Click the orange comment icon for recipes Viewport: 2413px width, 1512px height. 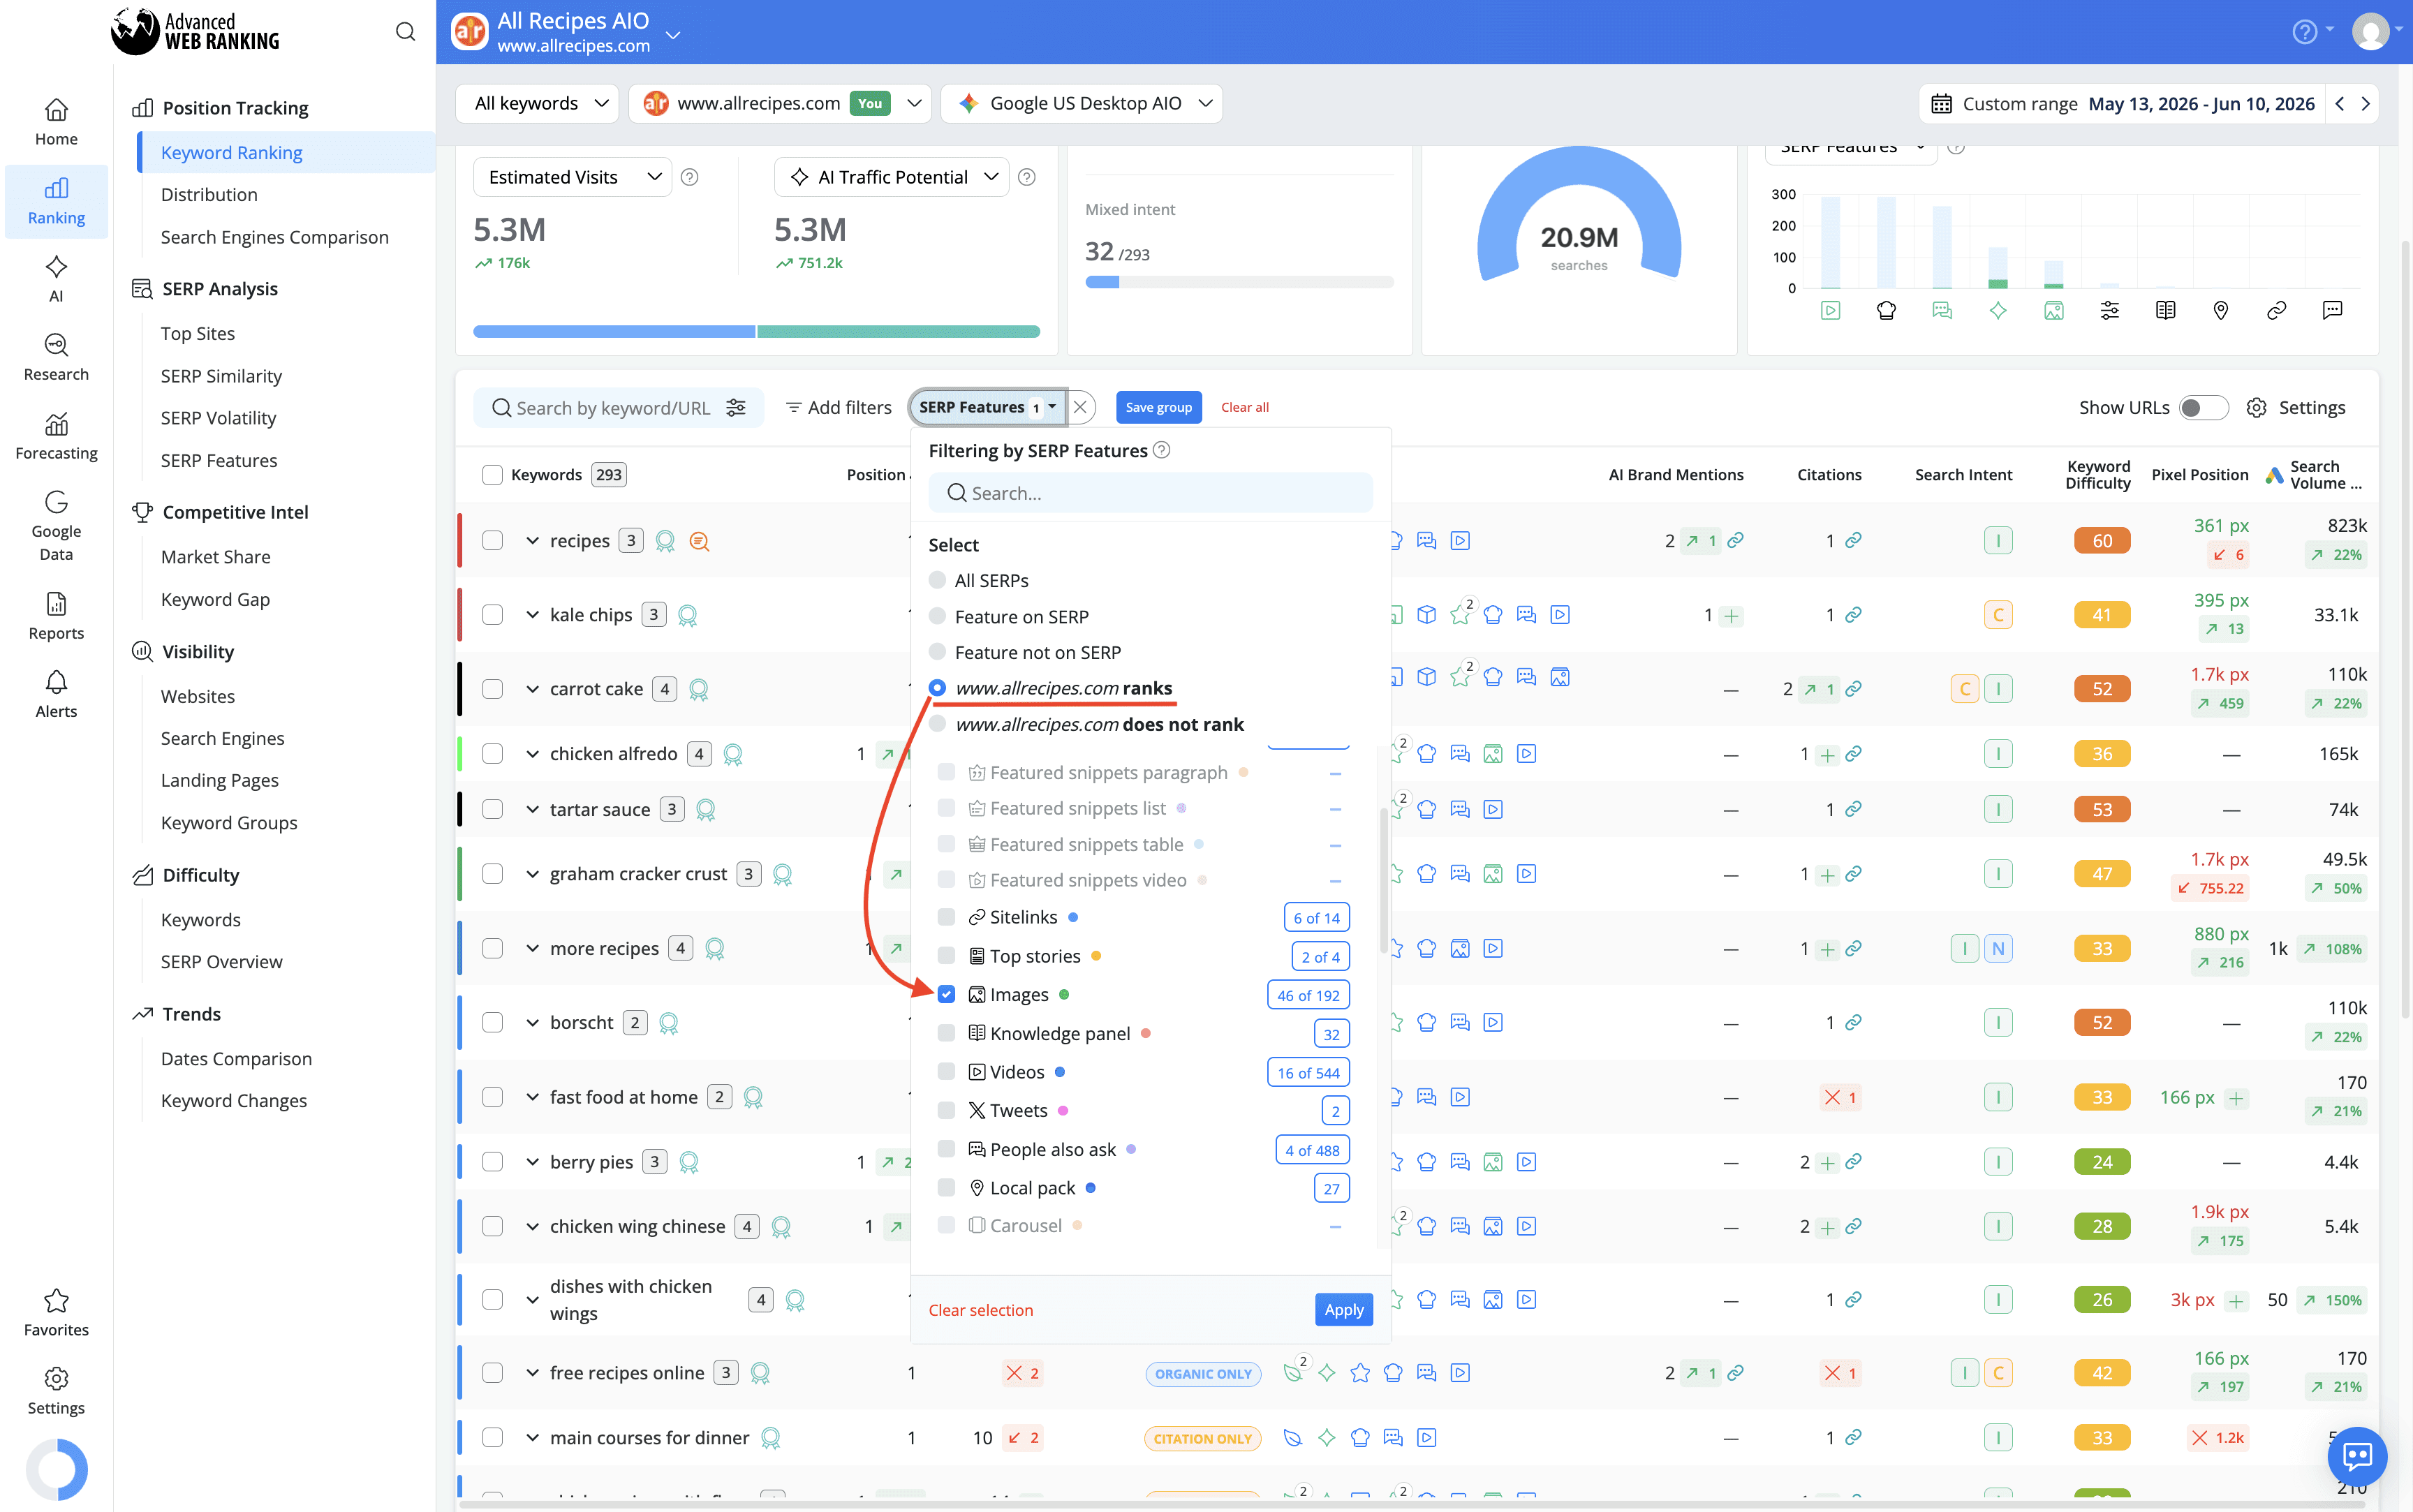(699, 541)
